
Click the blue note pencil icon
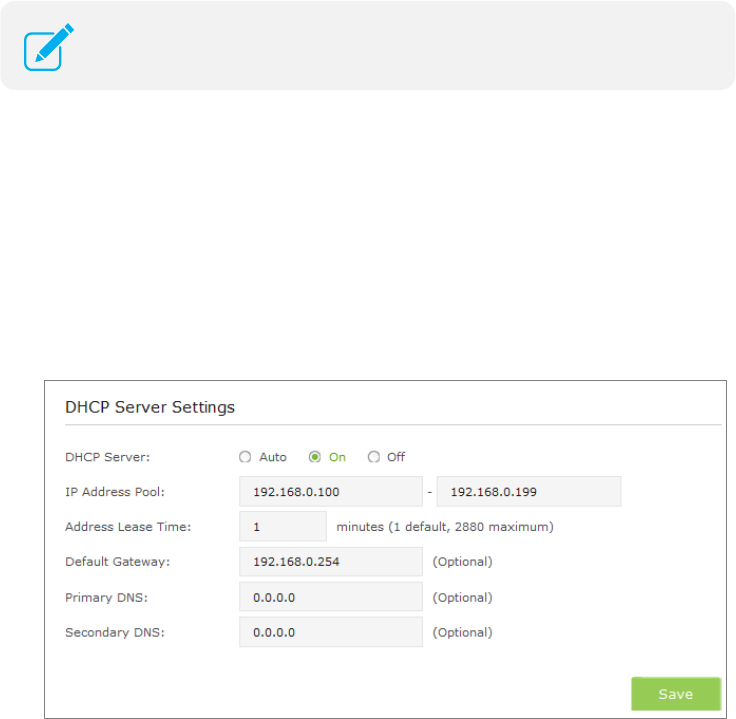tap(49, 47)
